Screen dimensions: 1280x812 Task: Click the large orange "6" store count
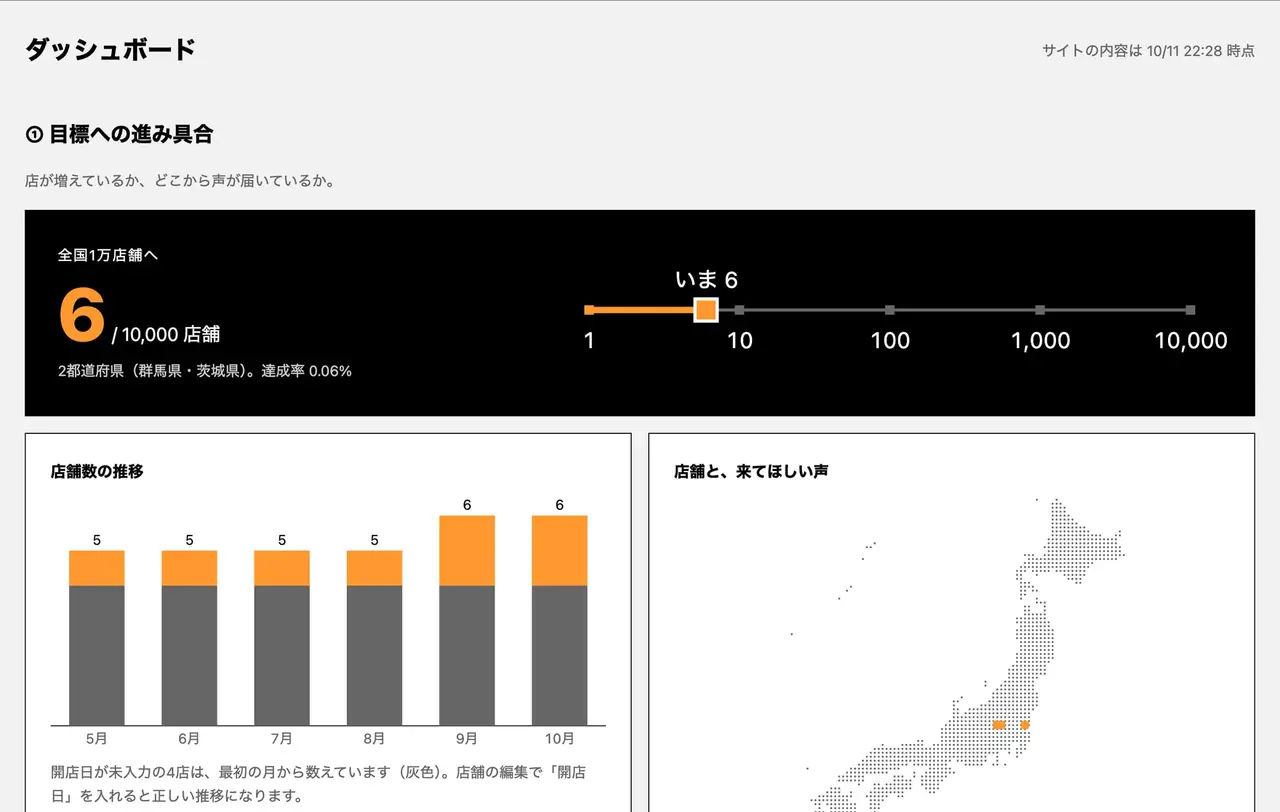pos(82,314)
